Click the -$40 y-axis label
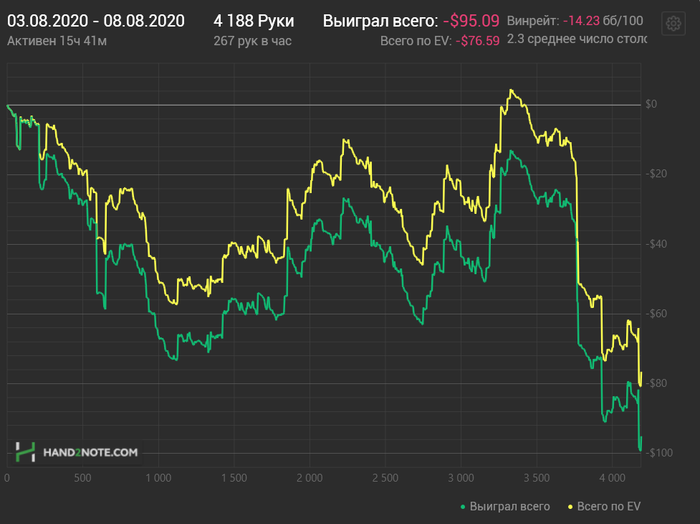 coord(656,244)
